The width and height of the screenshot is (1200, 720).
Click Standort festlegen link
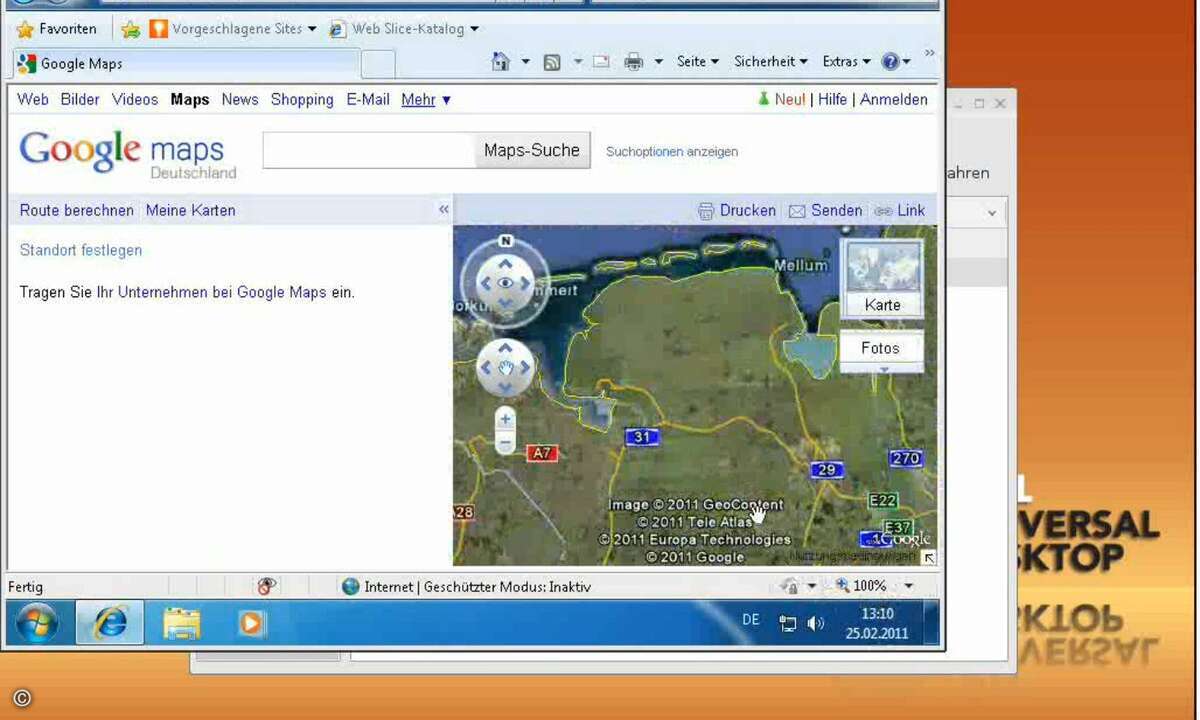[x=81, y=251]
